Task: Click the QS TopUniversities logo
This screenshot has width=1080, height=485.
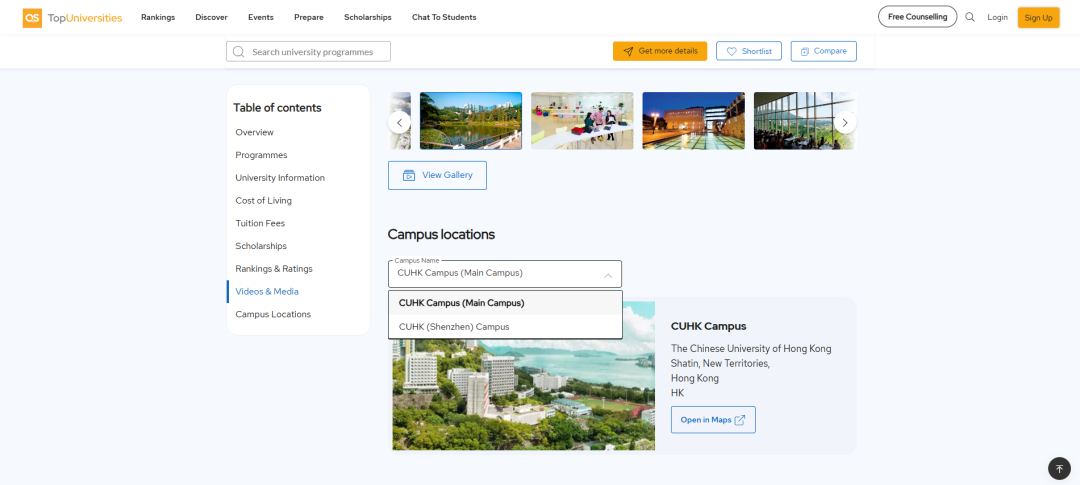Action: pos(72,17)
